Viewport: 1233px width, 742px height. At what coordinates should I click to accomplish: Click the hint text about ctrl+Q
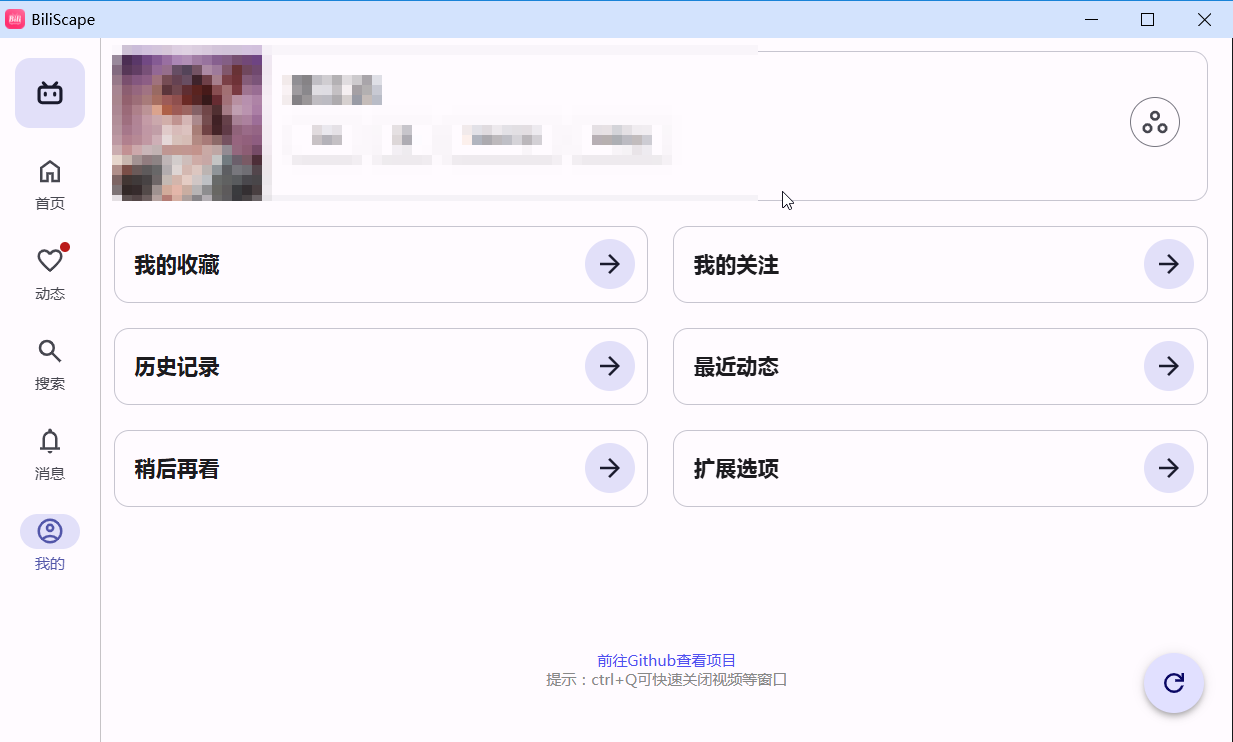click(667, 680)
